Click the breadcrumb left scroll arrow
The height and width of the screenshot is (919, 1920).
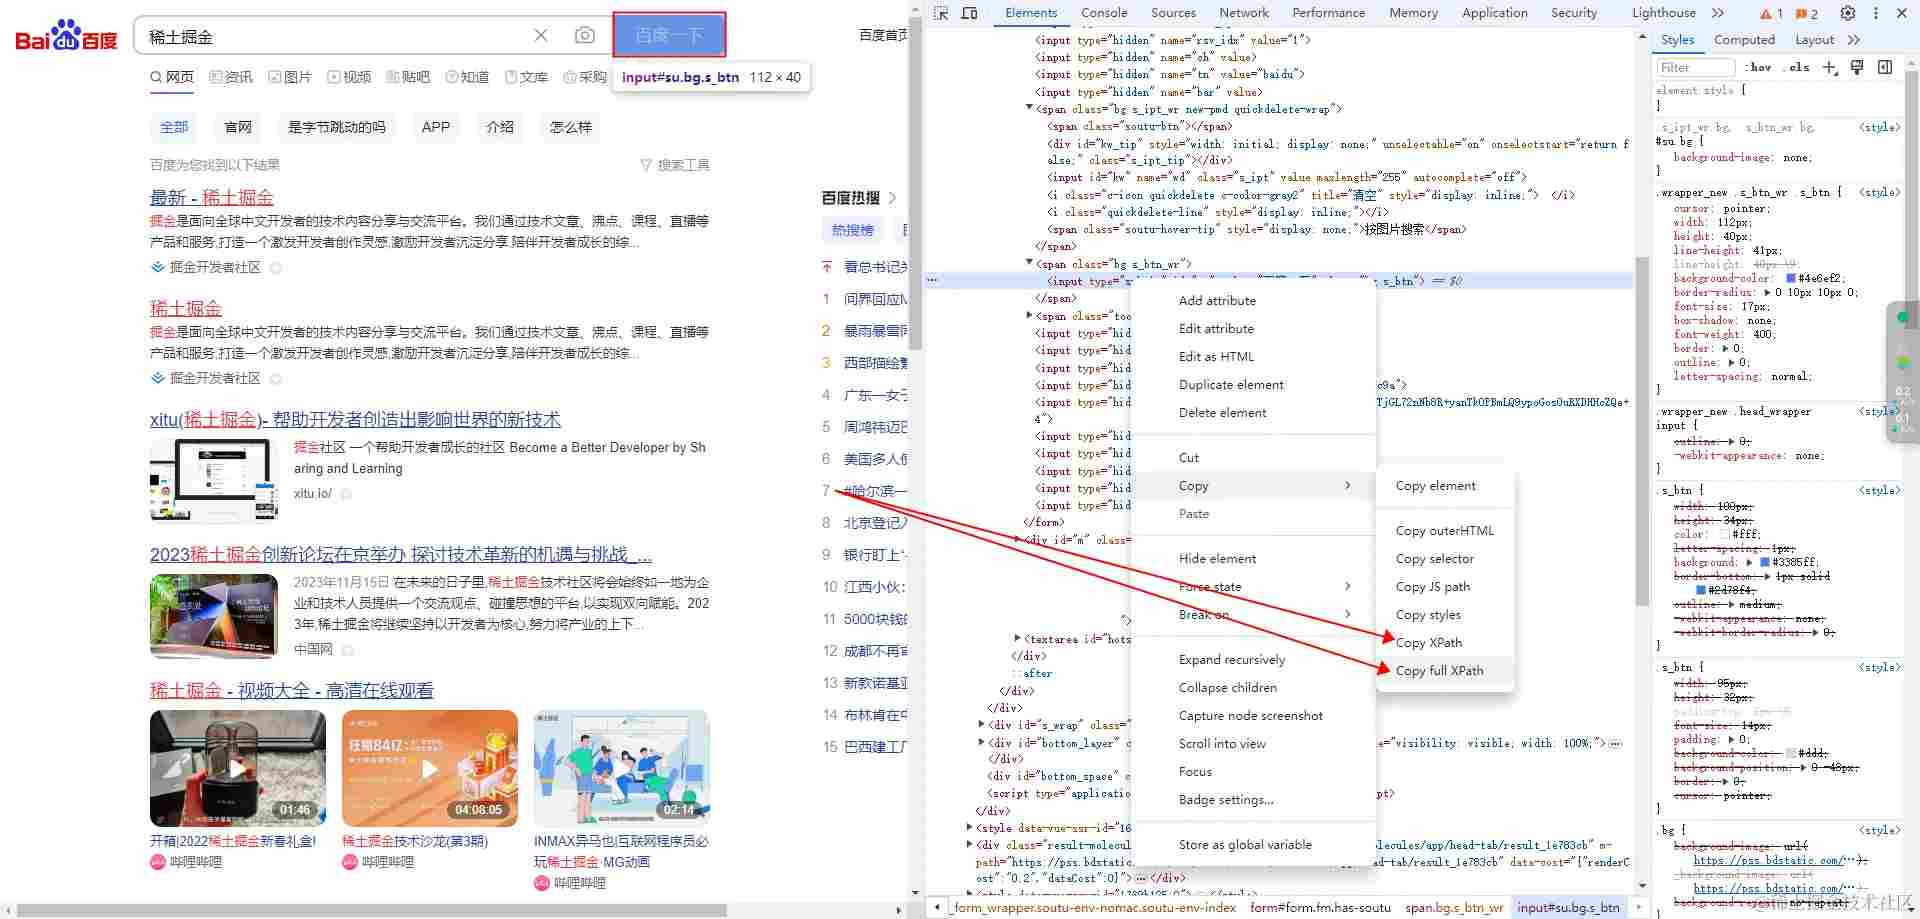point(937,907)
